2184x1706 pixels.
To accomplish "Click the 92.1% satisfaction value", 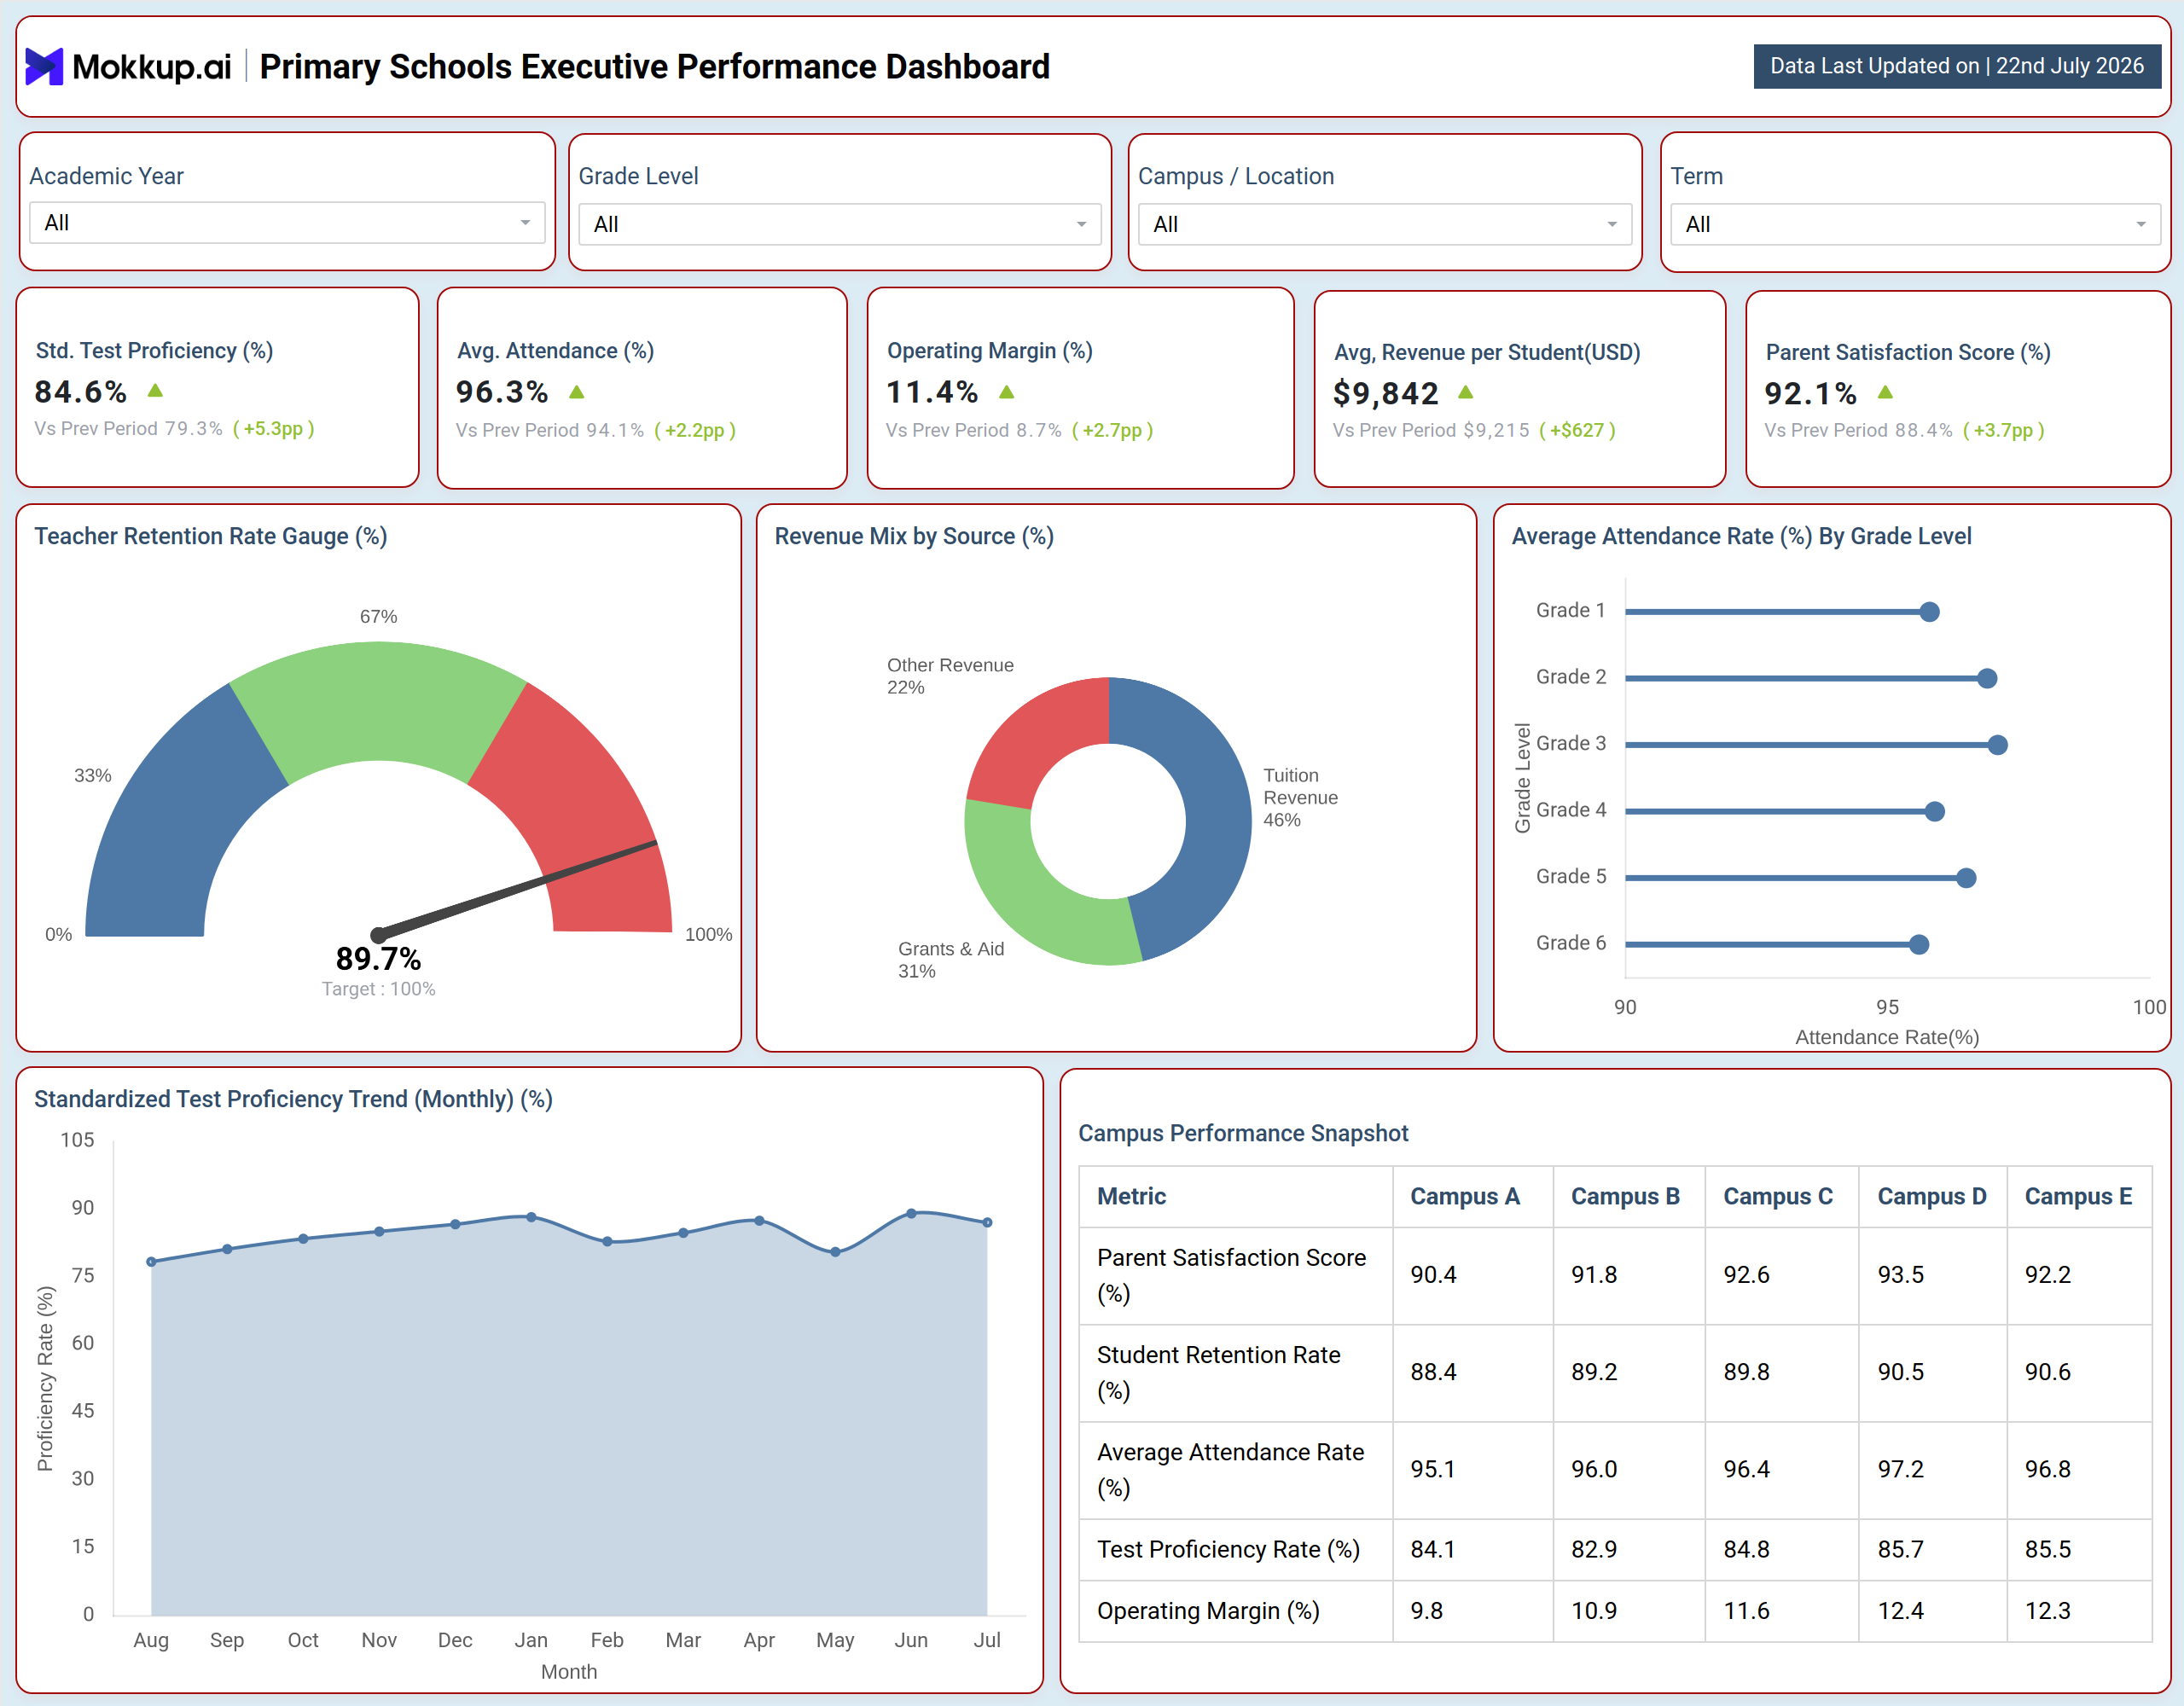I will (1810, 393).
